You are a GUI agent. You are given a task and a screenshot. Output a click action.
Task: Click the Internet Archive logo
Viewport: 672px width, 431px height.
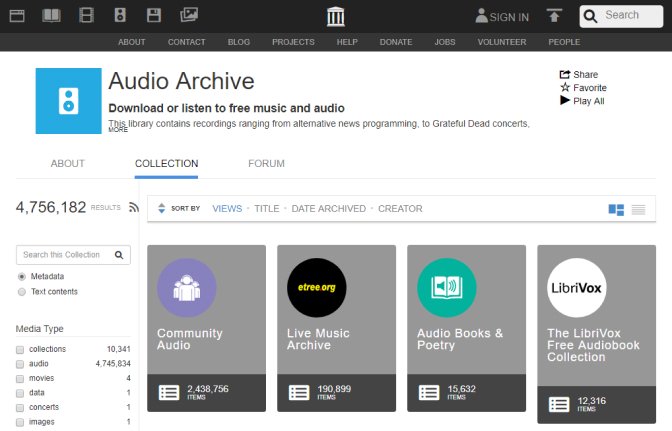(x=336, y=17)
